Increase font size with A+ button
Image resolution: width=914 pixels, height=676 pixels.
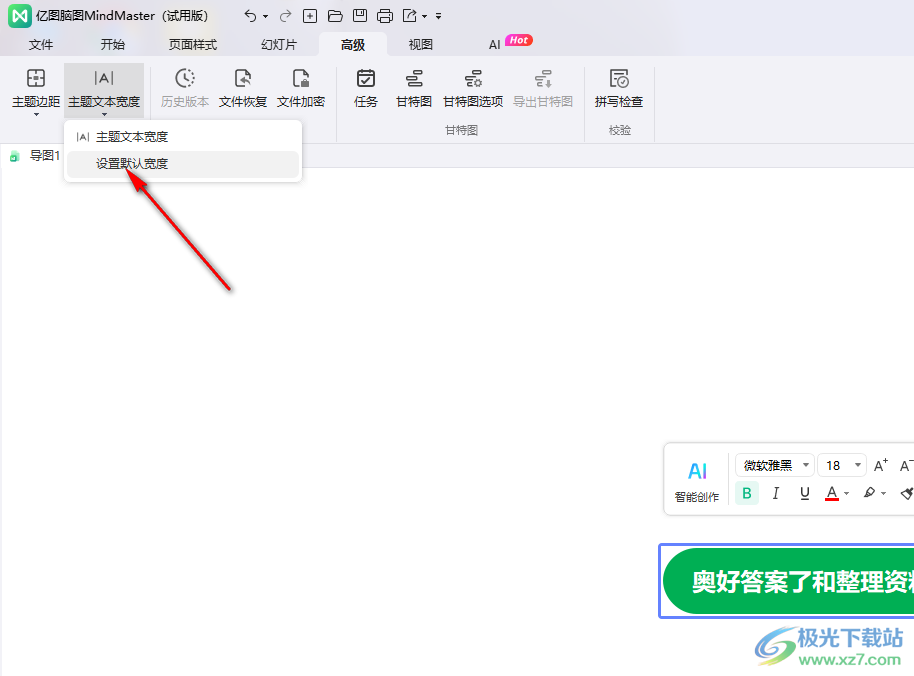pos(880,465)
